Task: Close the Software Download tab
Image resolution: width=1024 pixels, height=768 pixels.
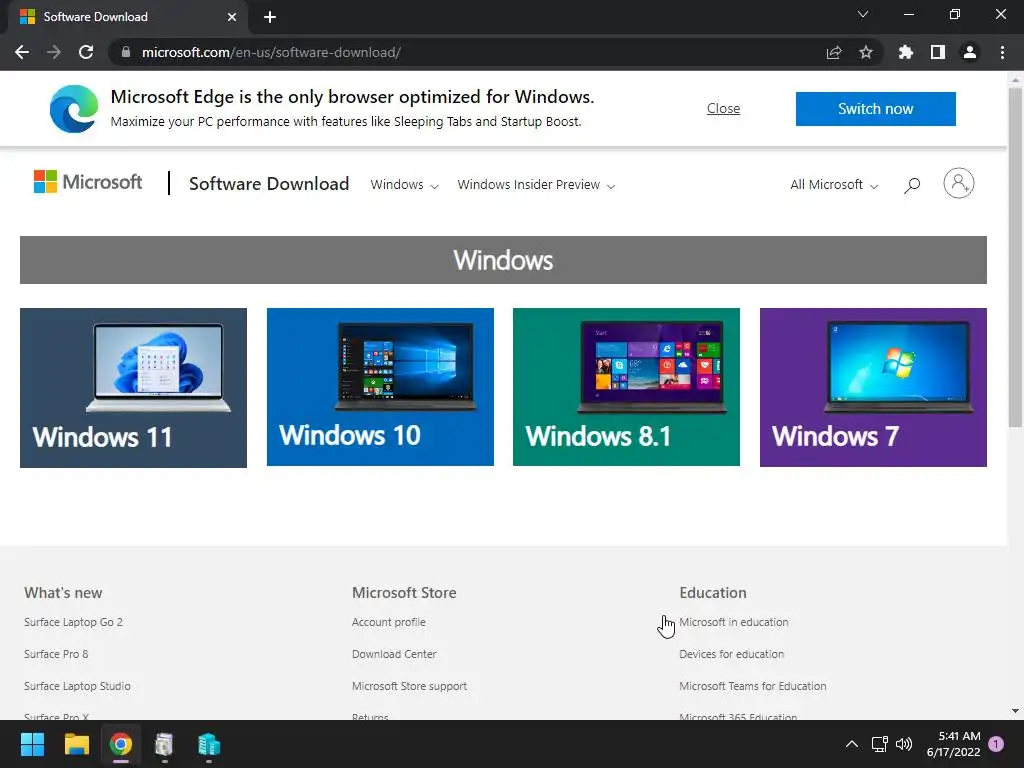Action: point(232,17)
